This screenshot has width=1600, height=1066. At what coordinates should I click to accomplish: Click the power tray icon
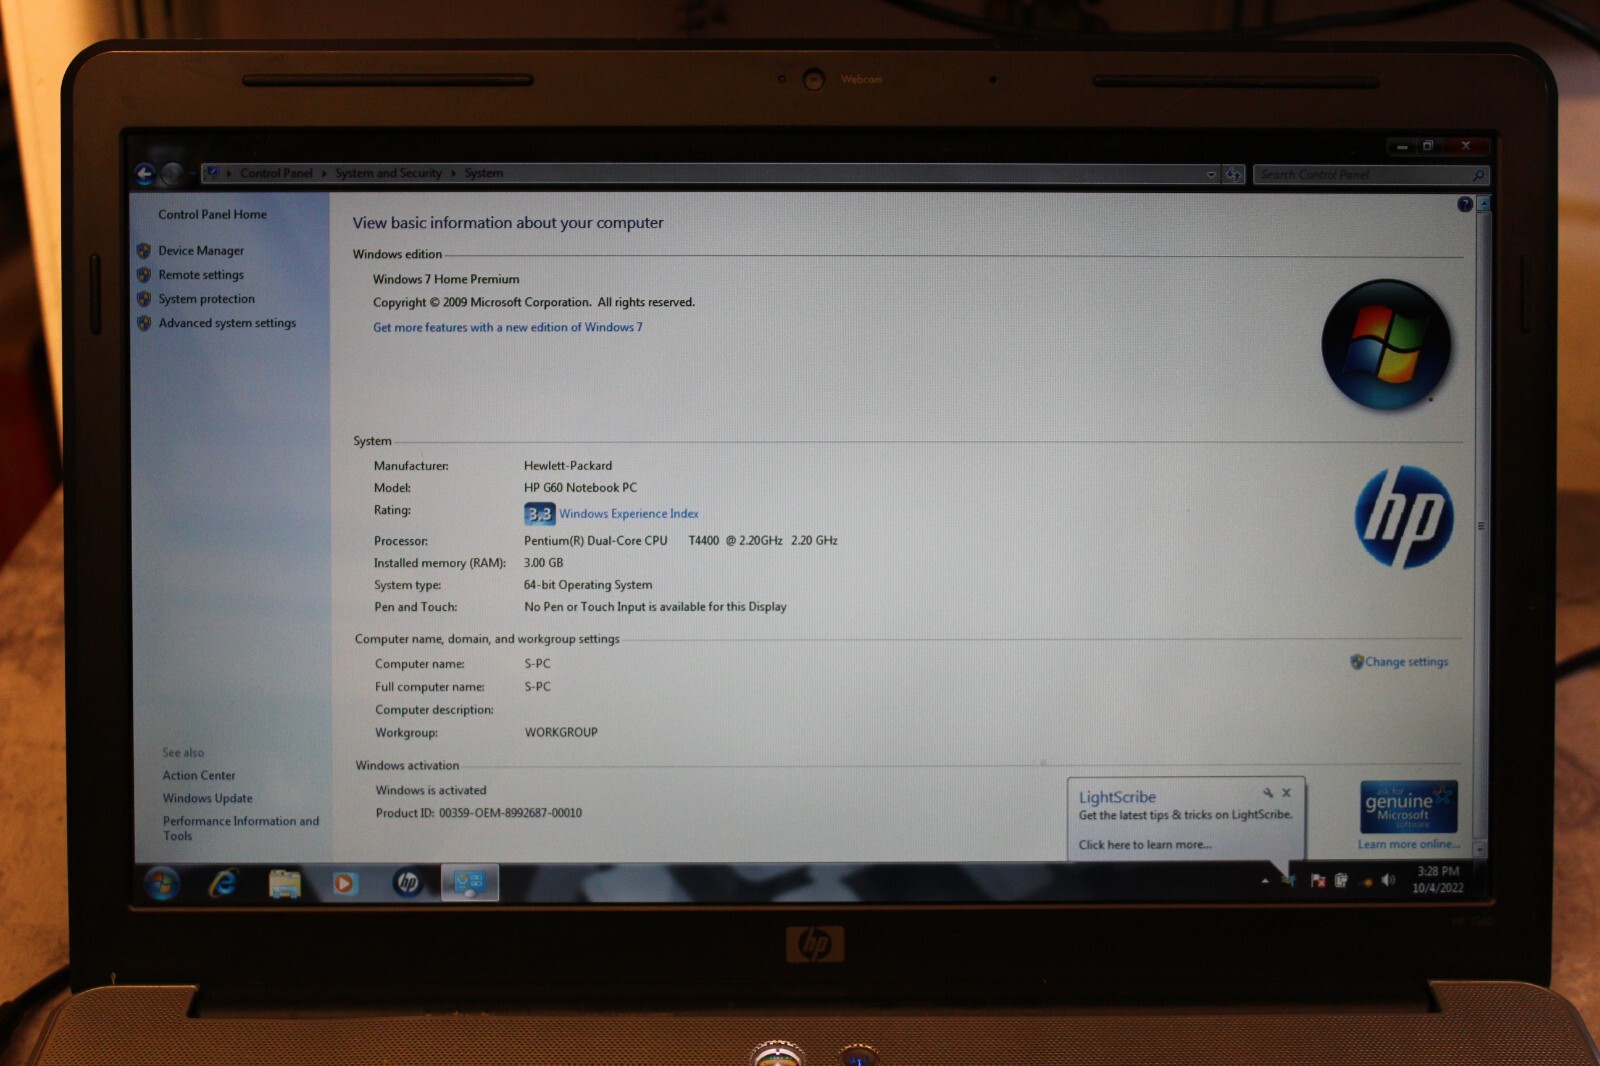(1342, 881)
